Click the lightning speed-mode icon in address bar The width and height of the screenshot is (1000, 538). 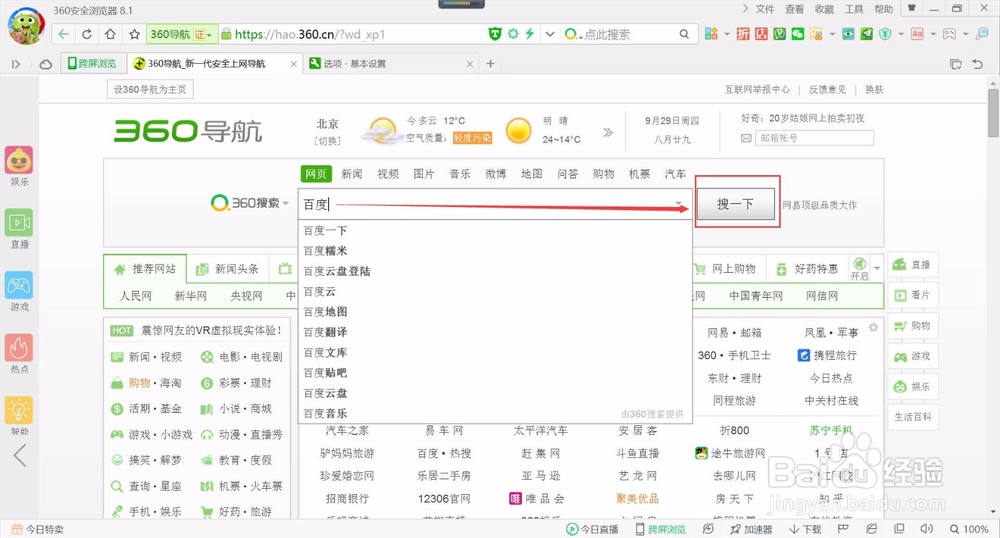(529, 34)
